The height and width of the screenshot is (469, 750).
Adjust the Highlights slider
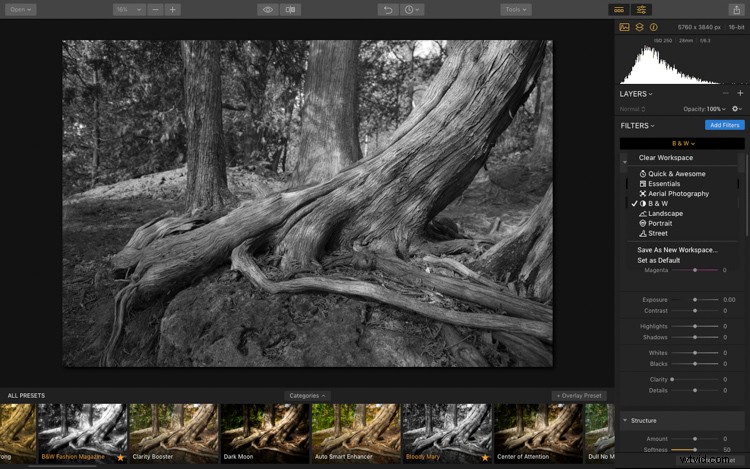695,326
